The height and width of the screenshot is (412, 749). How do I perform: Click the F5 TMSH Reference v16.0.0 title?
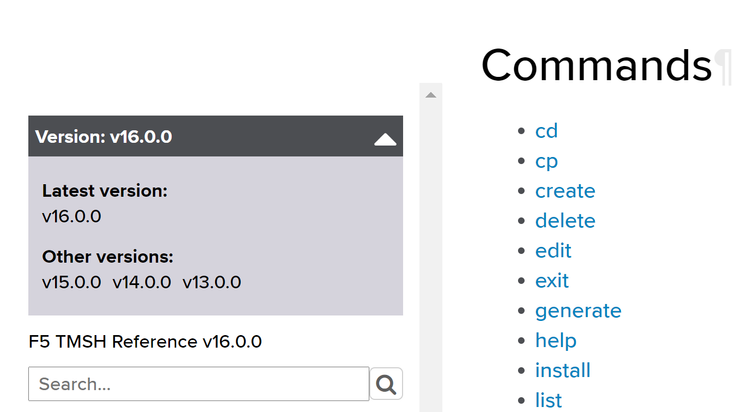(145, 342)
